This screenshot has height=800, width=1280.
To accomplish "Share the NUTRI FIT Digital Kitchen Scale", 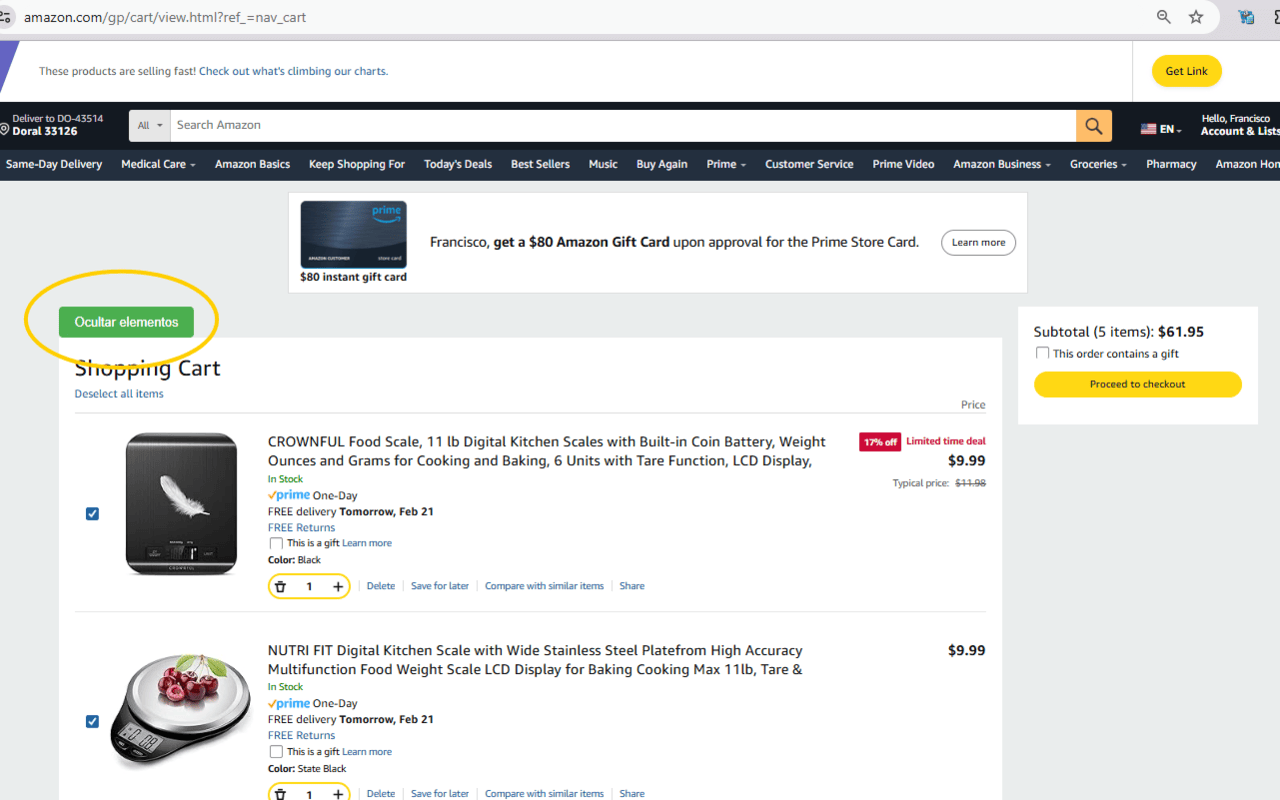I will coord(632,794).
